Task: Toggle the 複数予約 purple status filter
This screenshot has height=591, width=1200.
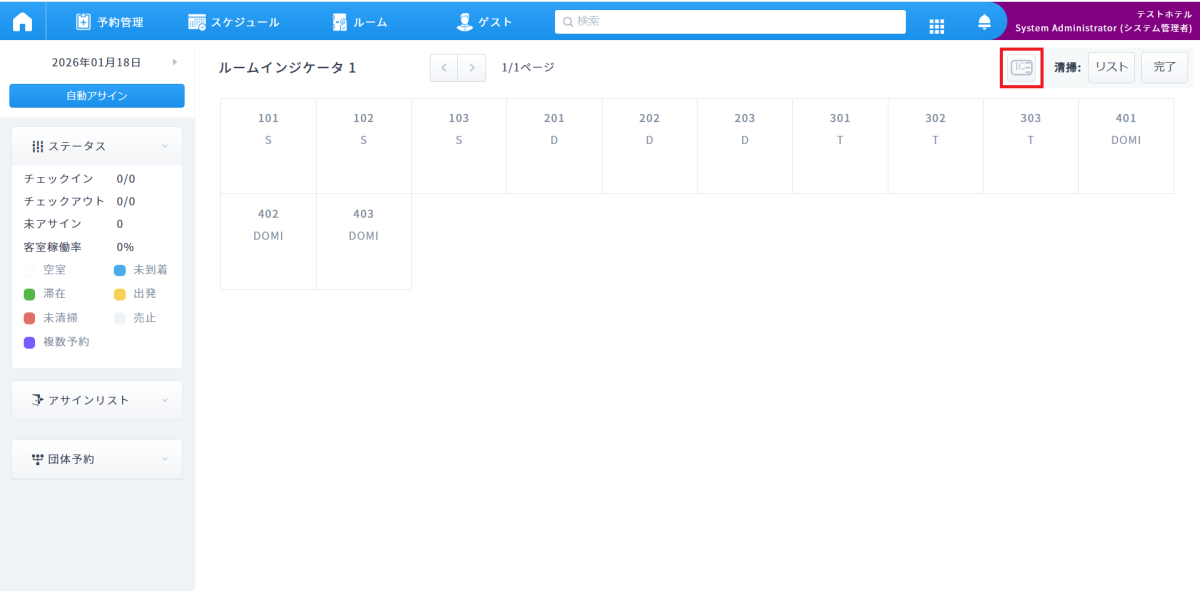Action: (57, 342)
